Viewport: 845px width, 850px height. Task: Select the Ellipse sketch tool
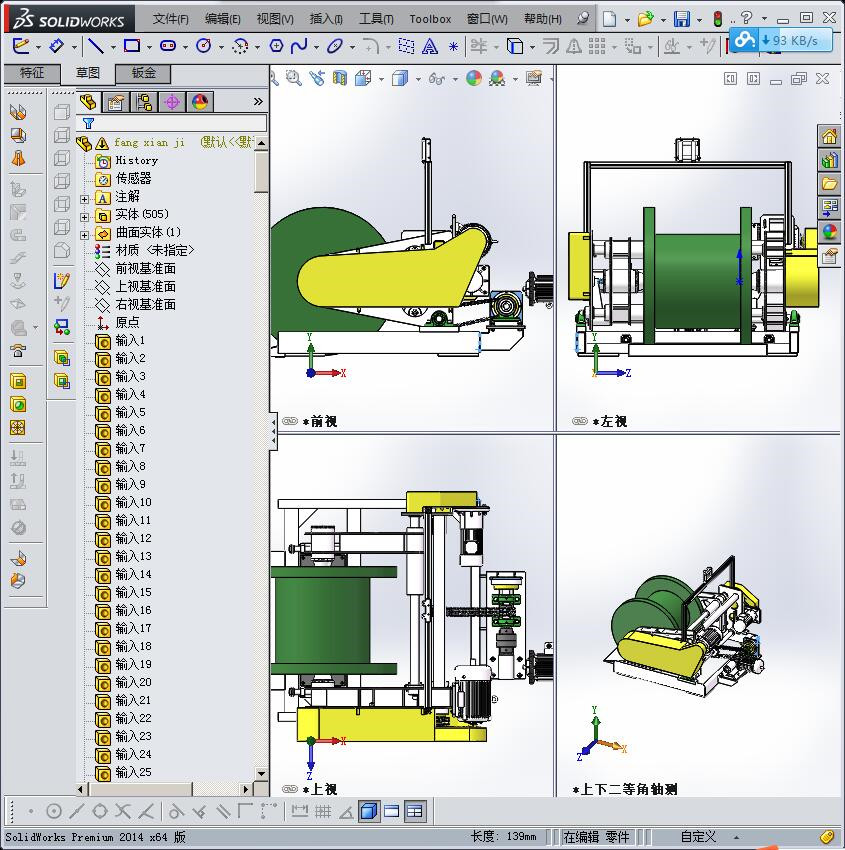click(x=334, y=46)
